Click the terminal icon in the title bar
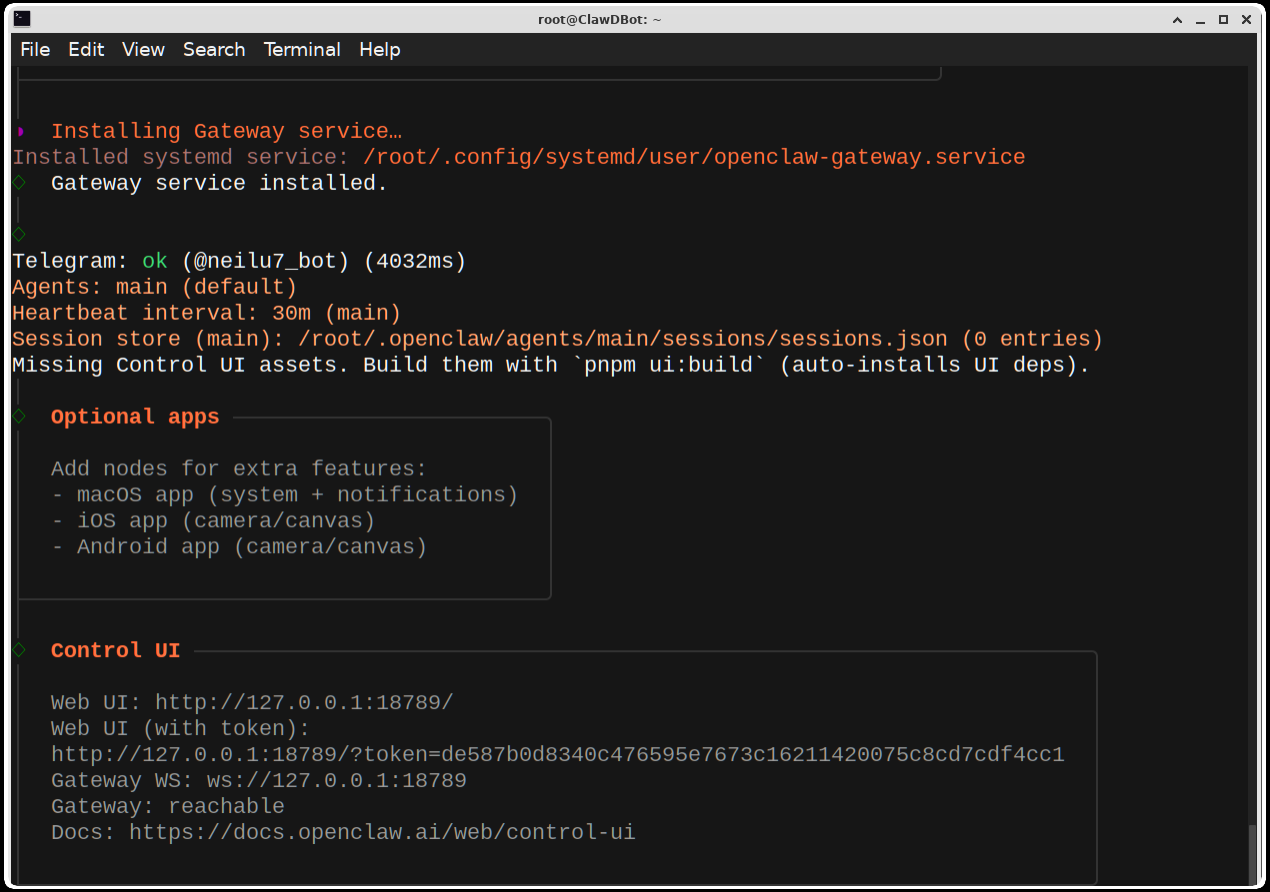 [22, 18]
